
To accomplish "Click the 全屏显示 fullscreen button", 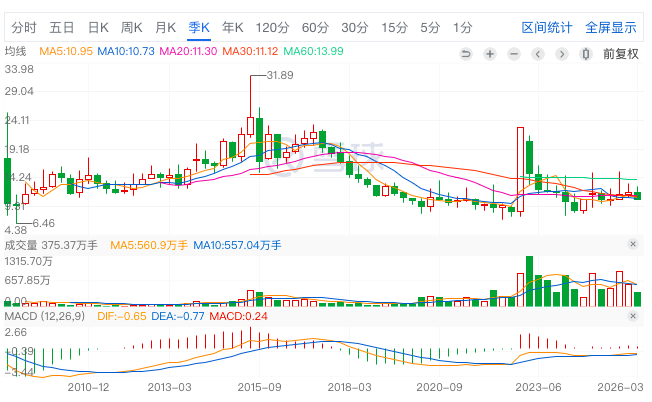I will (610, 27).
